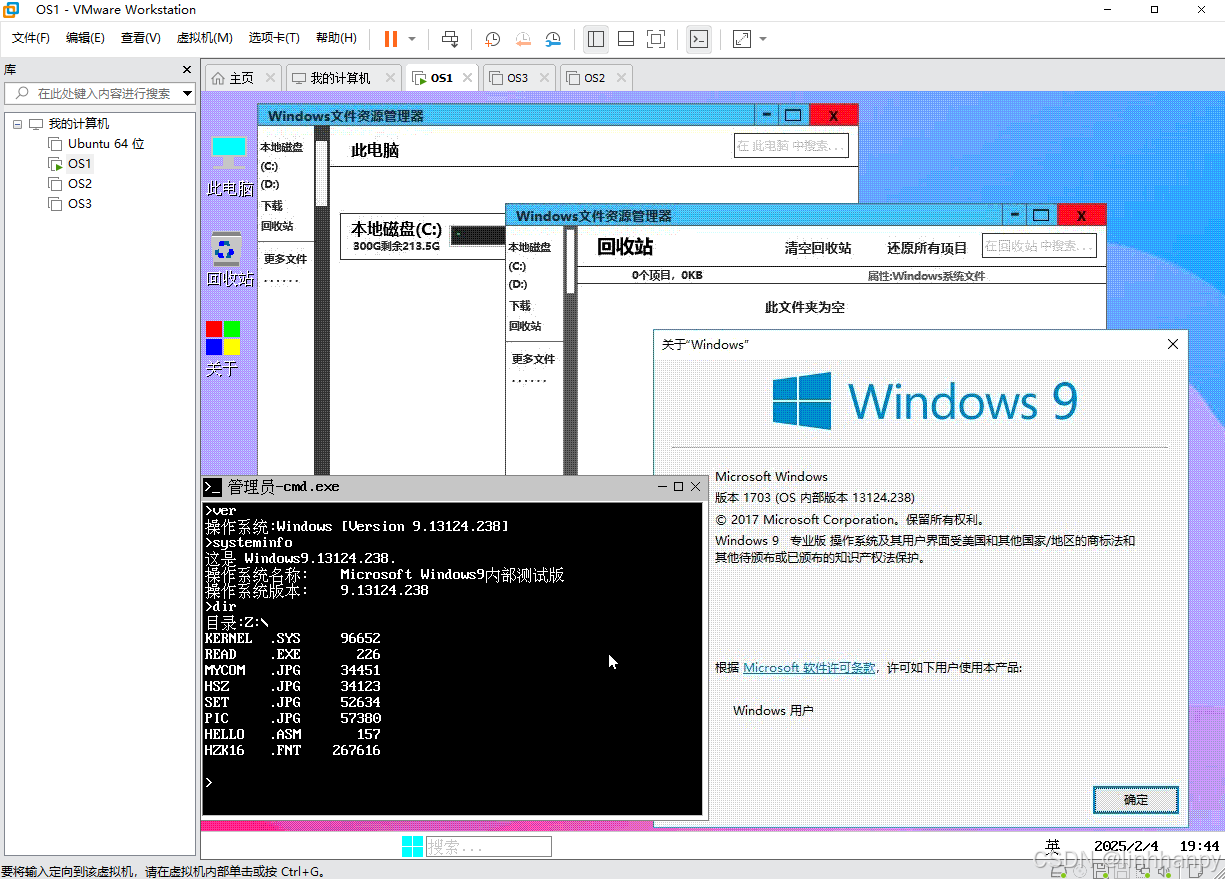Open the Microsoft 软件许可条款 link
Image resolution: width=1225 pixels, height=879 pixels.
coord(809,668)
